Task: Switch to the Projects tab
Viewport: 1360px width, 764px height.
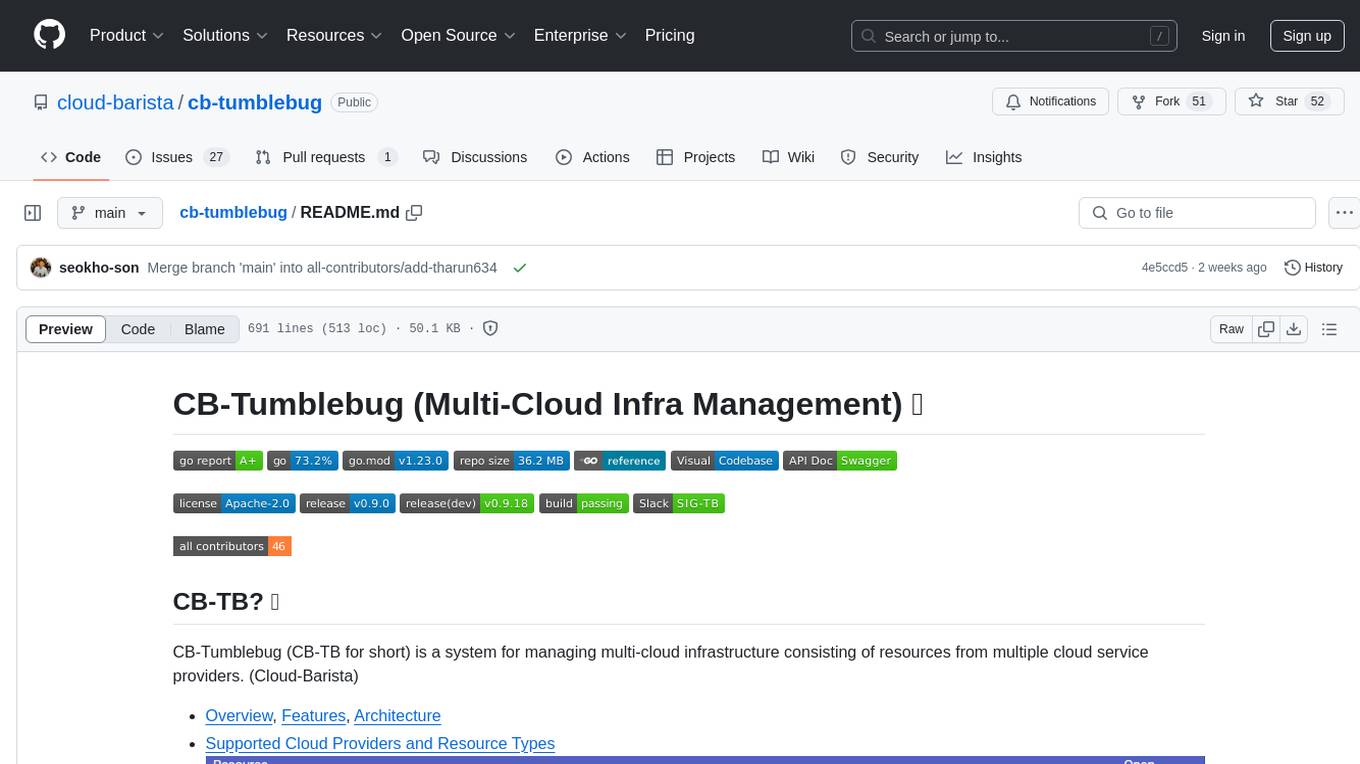Action: (x=696, y=157)
